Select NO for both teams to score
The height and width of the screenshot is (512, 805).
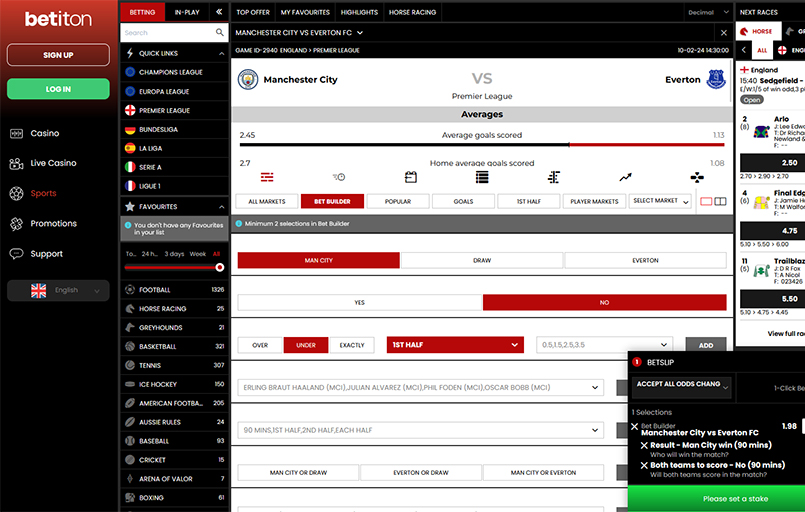[604, 302]
